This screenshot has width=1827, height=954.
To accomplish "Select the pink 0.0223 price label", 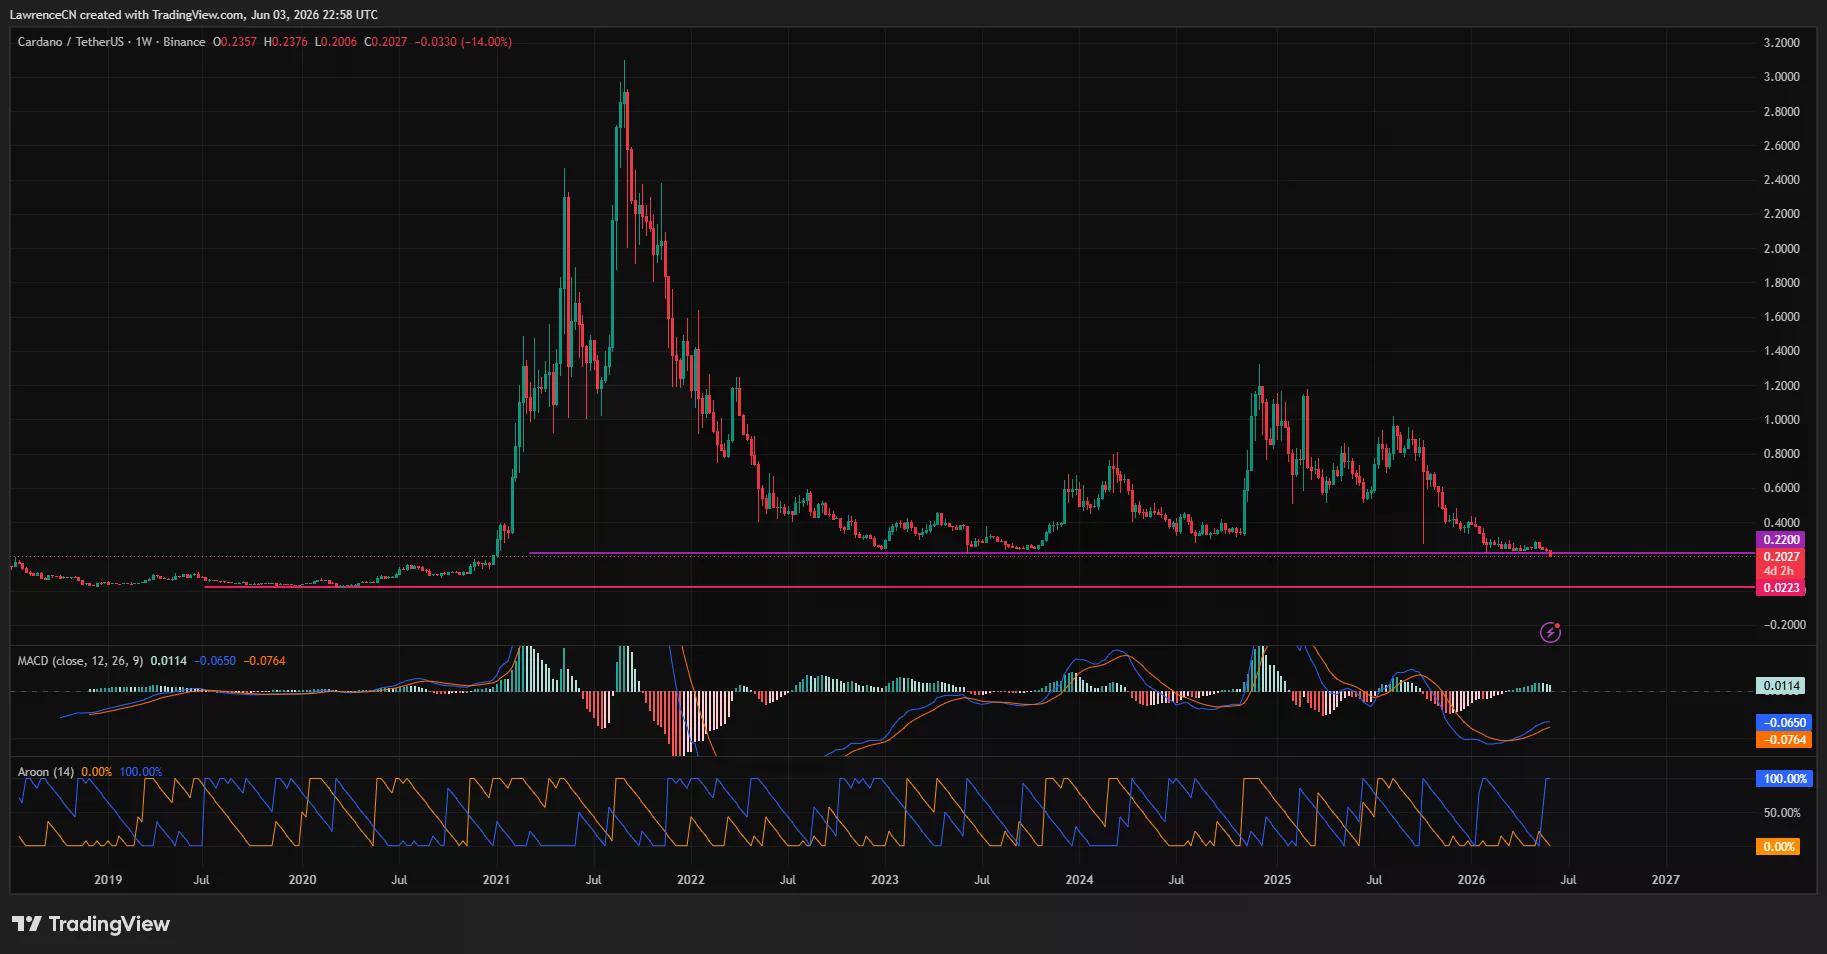I will (1781, 588).
